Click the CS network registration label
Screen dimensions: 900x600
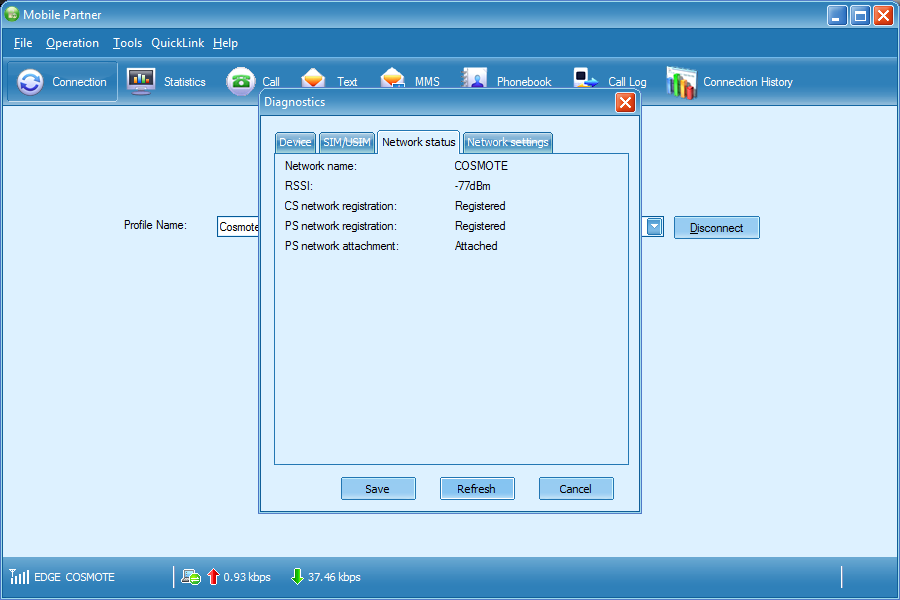click(x=340, y=206)
